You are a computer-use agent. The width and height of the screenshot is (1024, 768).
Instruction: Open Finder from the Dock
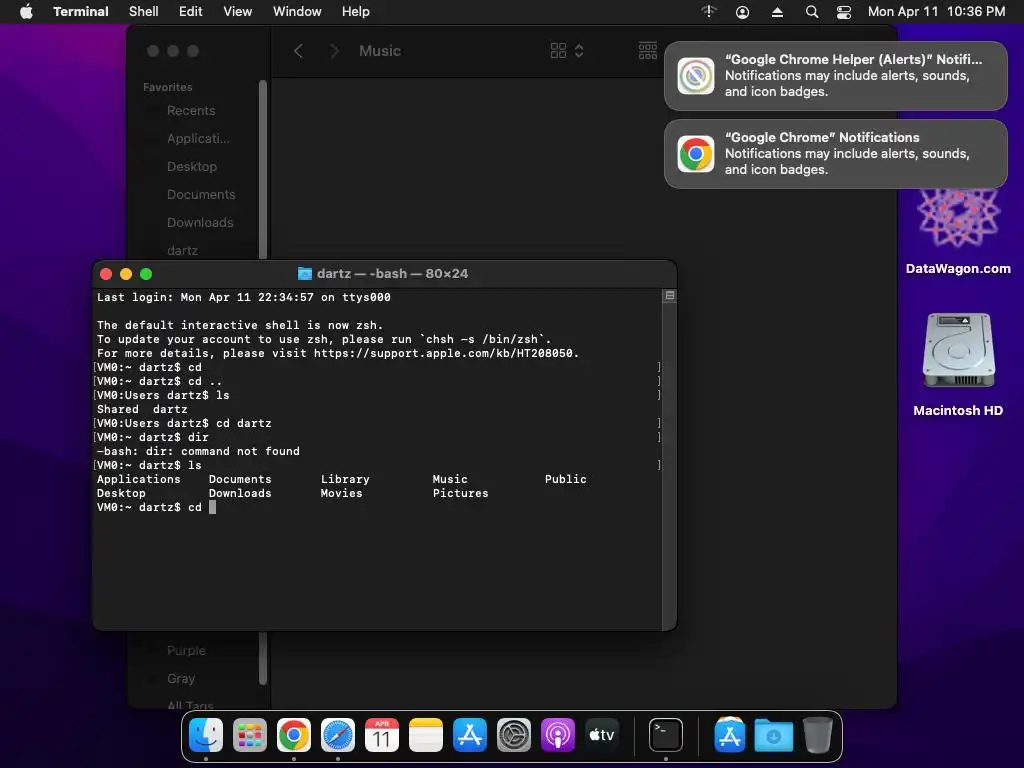coord(206,735)
